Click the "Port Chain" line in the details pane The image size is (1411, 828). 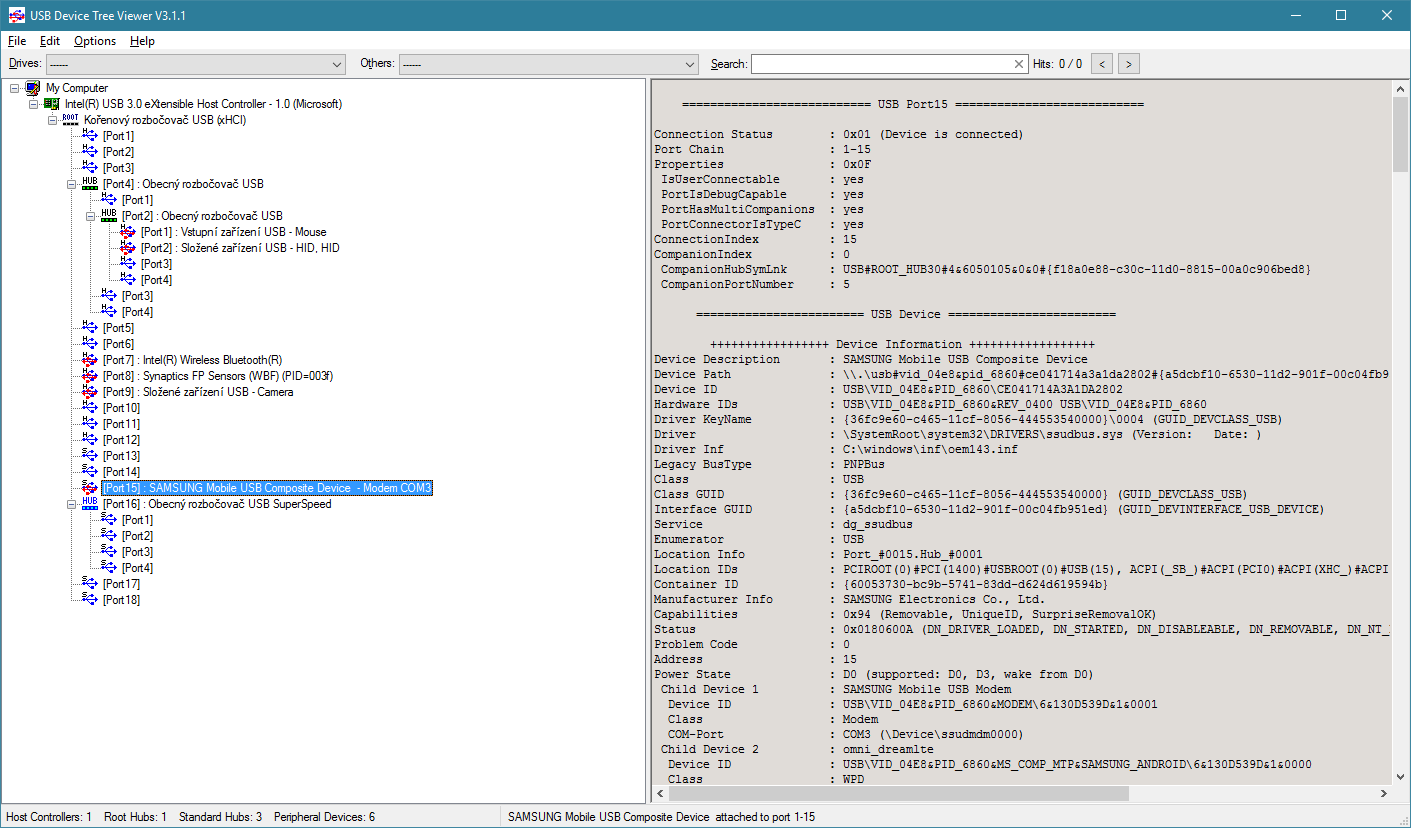[x=762, y=149]
